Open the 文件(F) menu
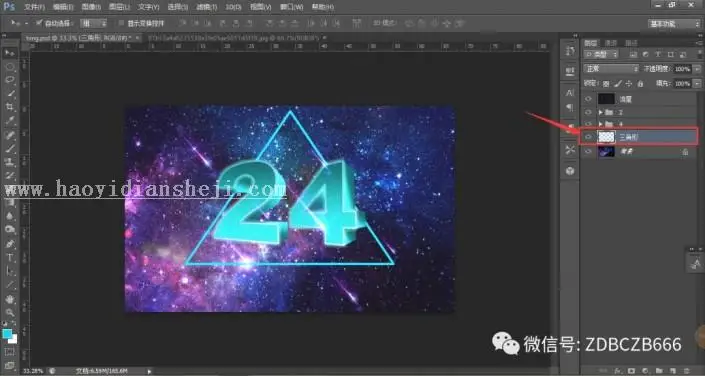Screen dimensions: 705x376 [x=34, y=7]
